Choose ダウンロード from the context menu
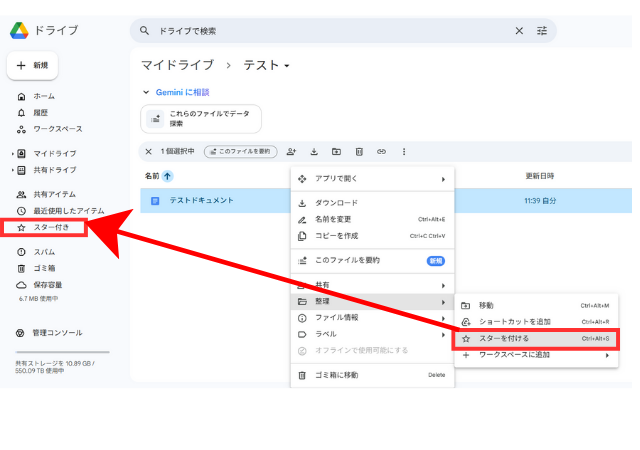Image resolution: width=640 pixels, height=450 pixels. (336, 203)
